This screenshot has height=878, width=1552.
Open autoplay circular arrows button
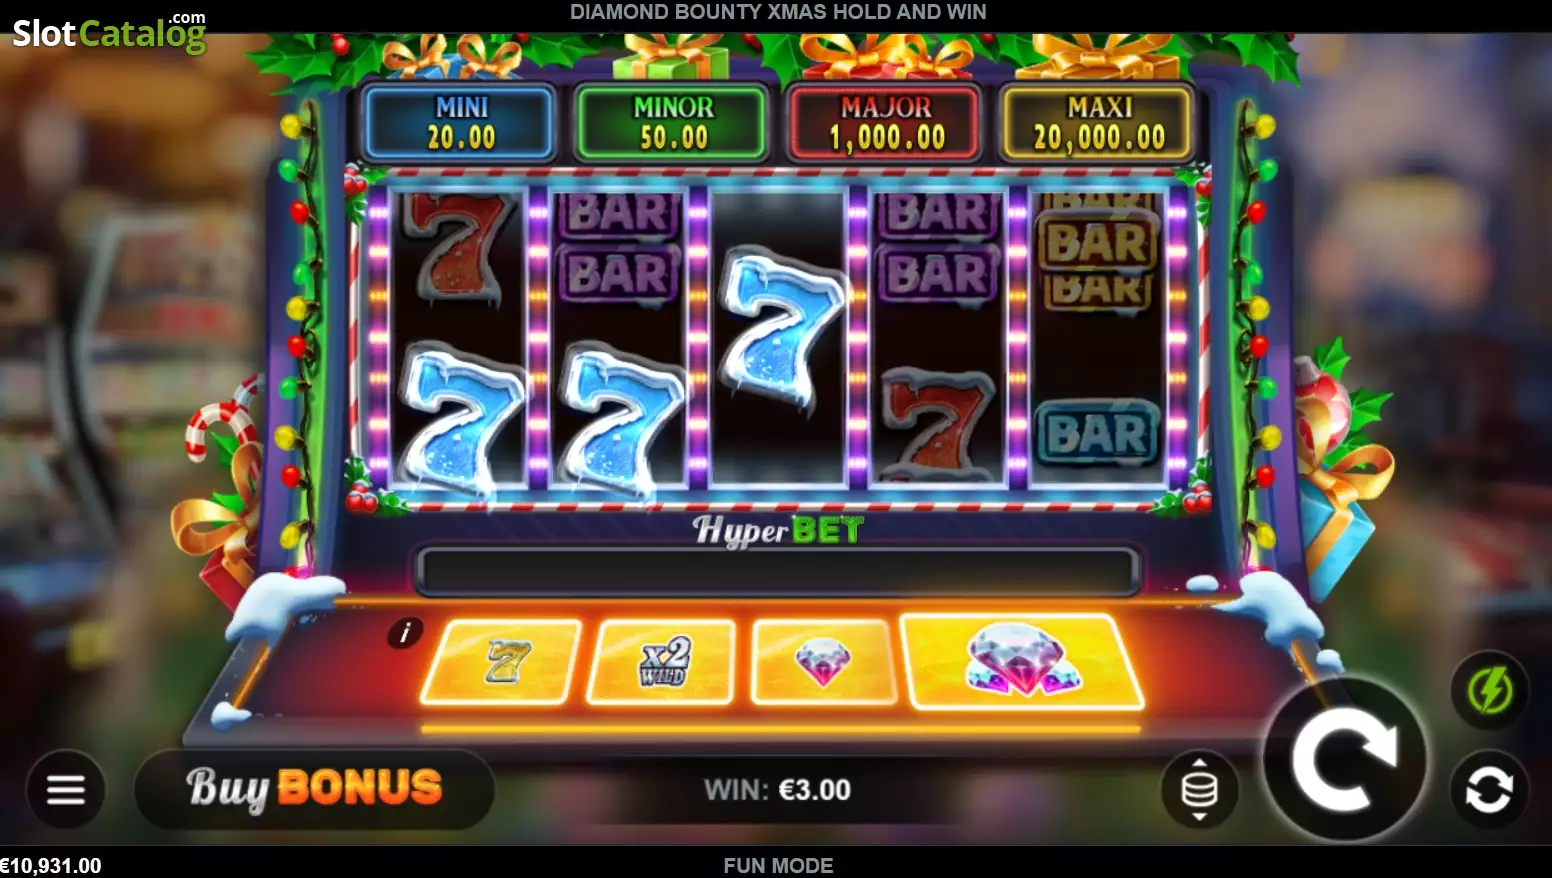(x=1489, y=790)
